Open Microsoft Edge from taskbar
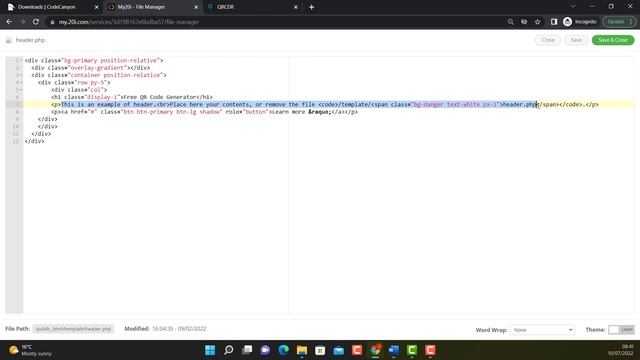 [x=284, y=350]
